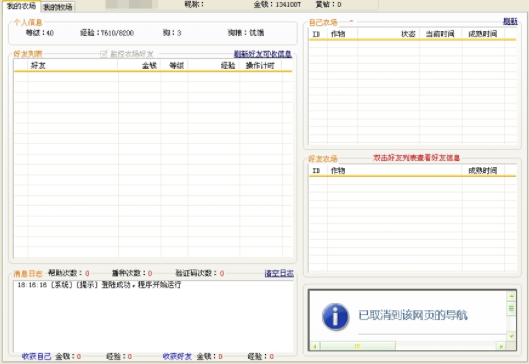The image size is (529, 364).
Task: Click 作物 header in 自己农场 table
Action: (x=342, y=34)
